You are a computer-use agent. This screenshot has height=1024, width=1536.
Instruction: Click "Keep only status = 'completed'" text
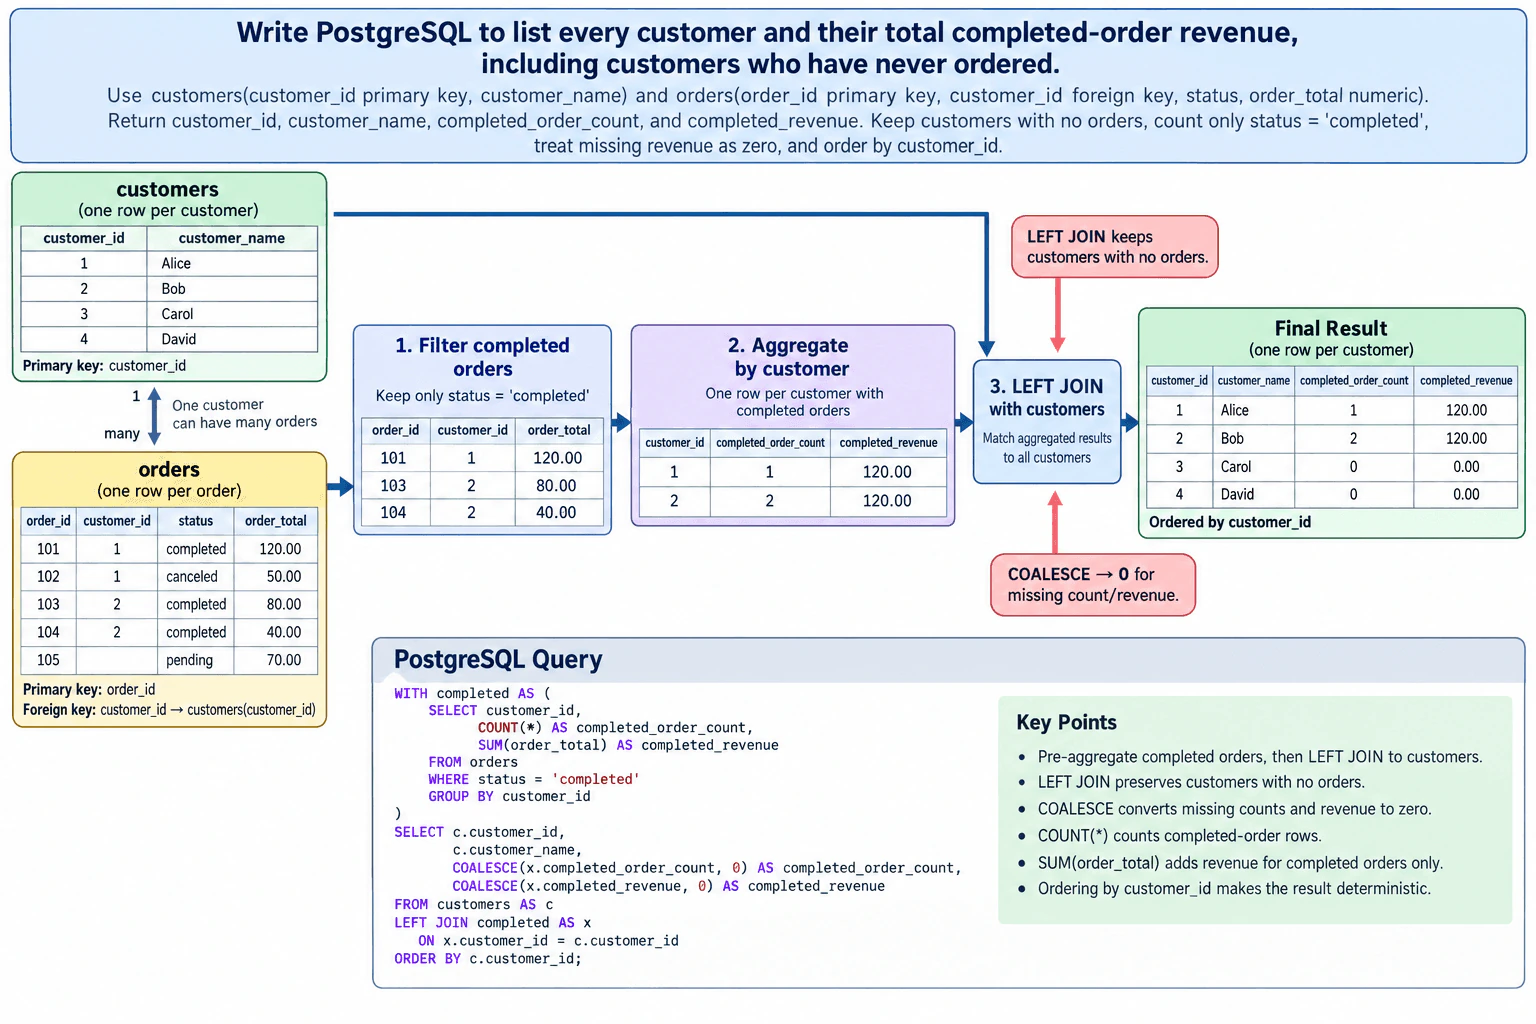pyautogui.click(x=482, y=396)
